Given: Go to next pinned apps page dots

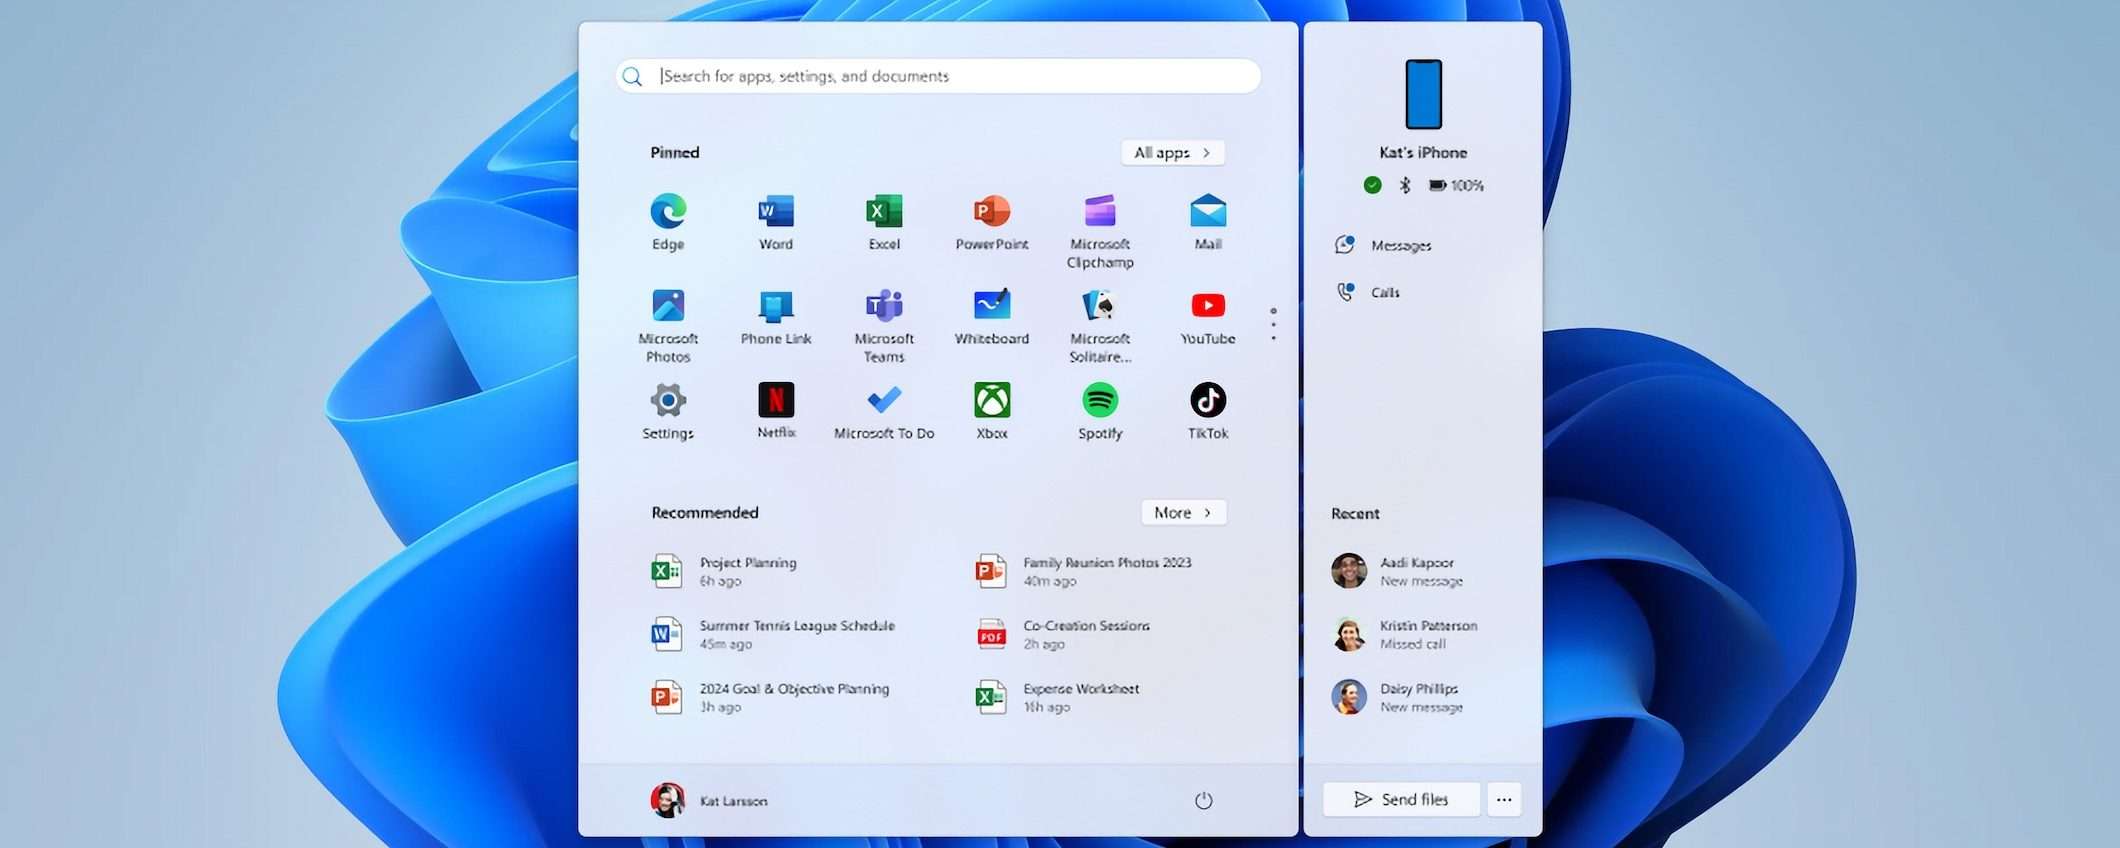Looking at the screenshot, I should pos(1273,324).
